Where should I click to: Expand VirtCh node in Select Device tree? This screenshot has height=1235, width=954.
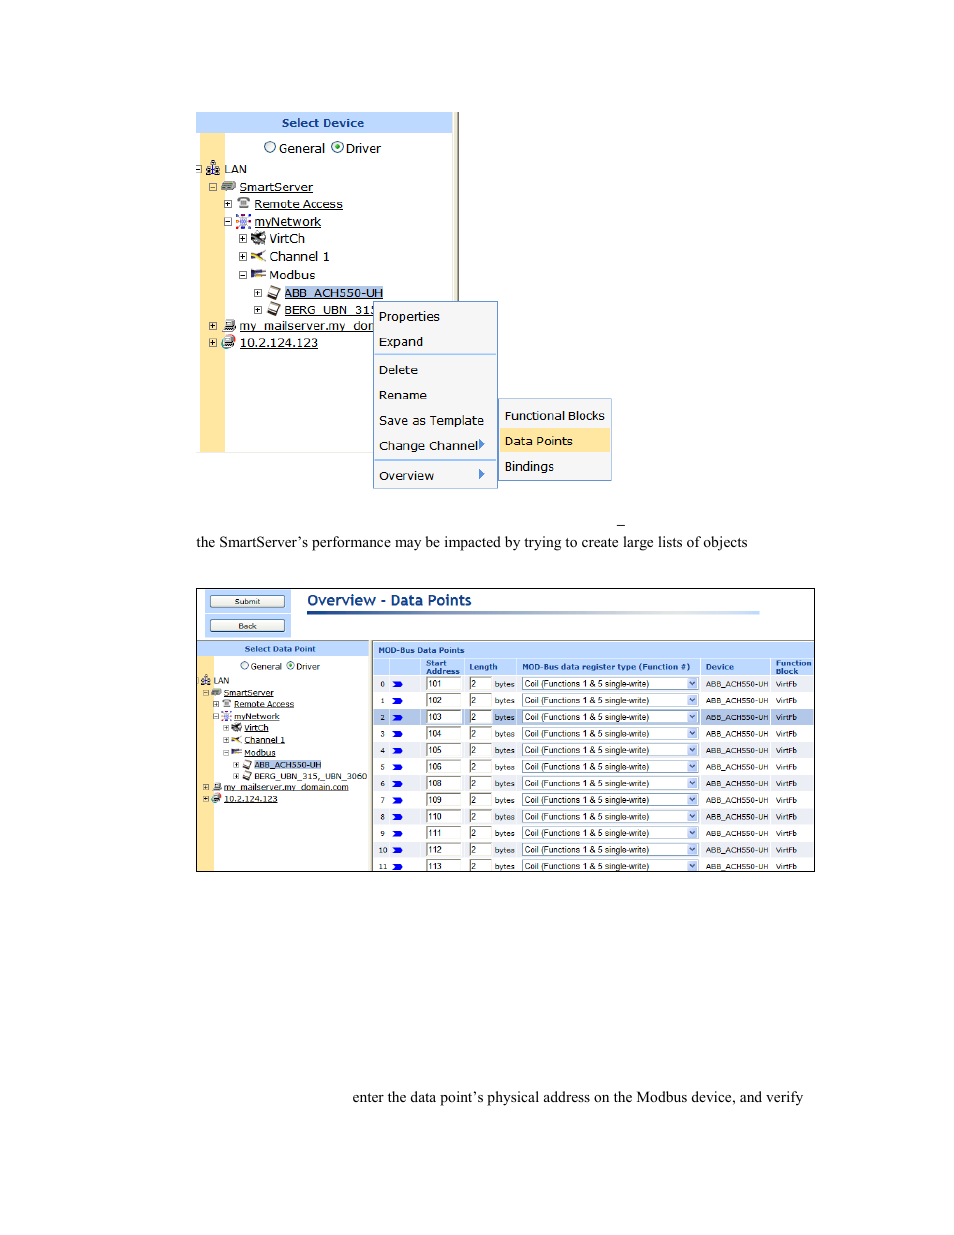pos(243,239)
